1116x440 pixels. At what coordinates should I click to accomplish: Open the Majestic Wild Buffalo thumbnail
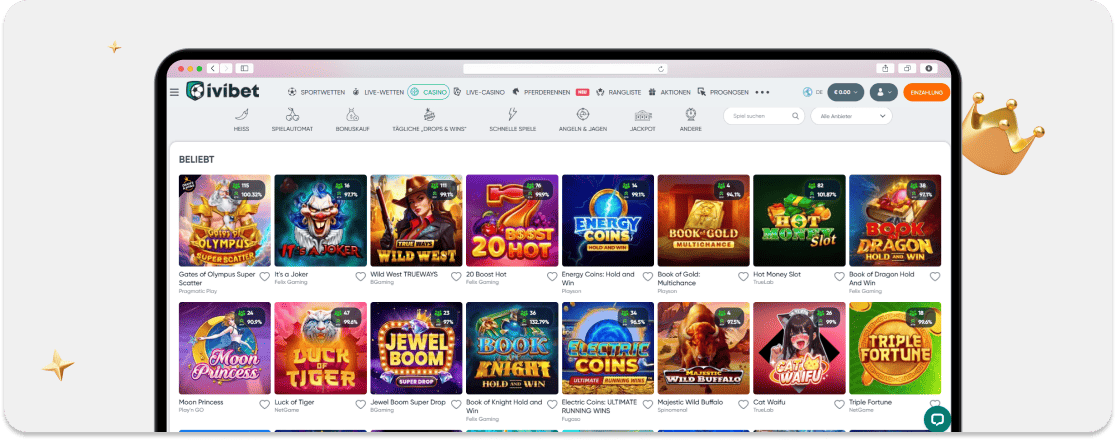(x=704, y=348)
